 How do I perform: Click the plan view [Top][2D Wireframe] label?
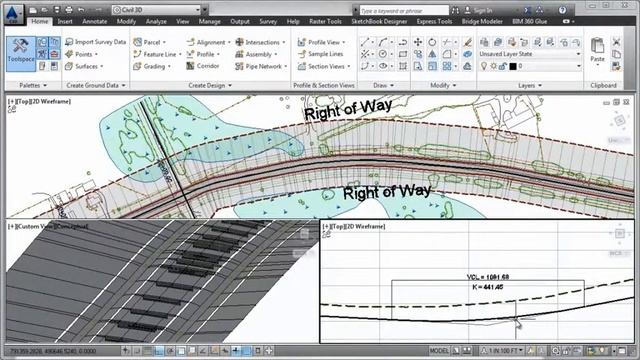[39, 101]
